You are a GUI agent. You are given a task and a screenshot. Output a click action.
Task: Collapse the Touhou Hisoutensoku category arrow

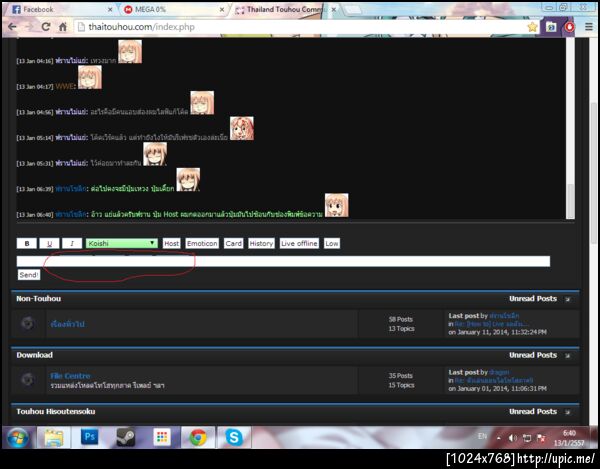(568, 412)
